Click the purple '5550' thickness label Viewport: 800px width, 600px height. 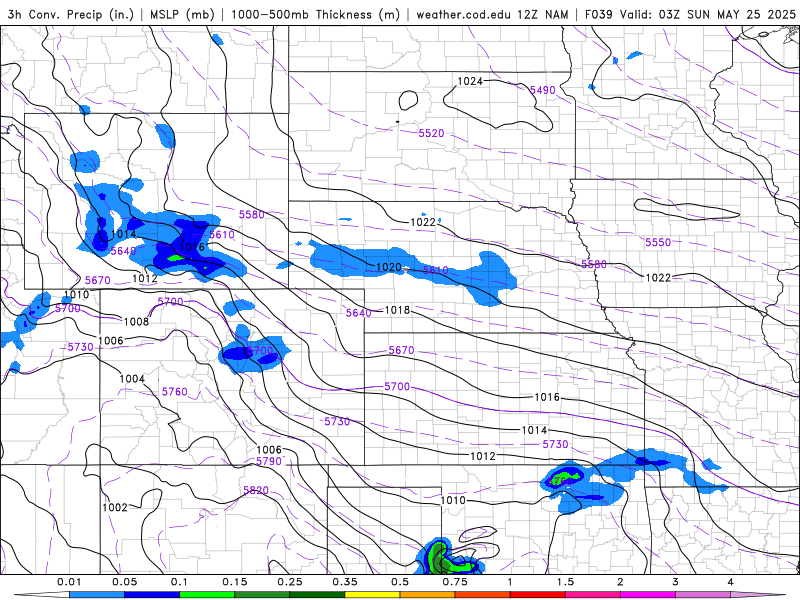point(658,242)
